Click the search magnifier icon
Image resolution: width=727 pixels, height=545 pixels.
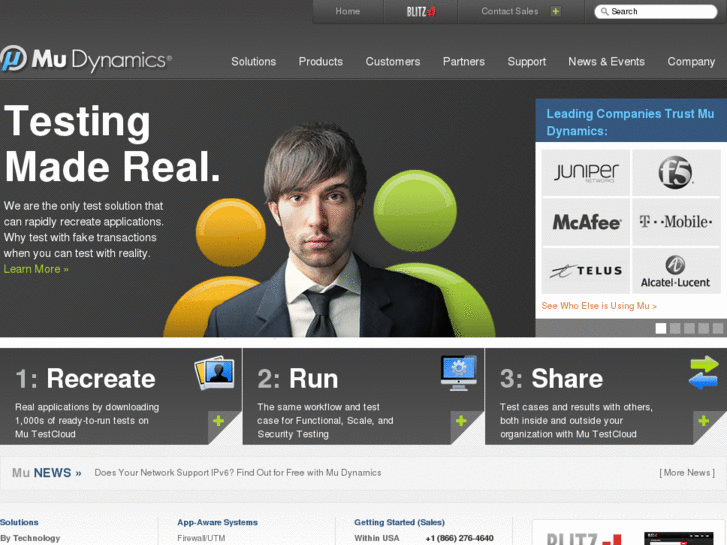[604, 12]
